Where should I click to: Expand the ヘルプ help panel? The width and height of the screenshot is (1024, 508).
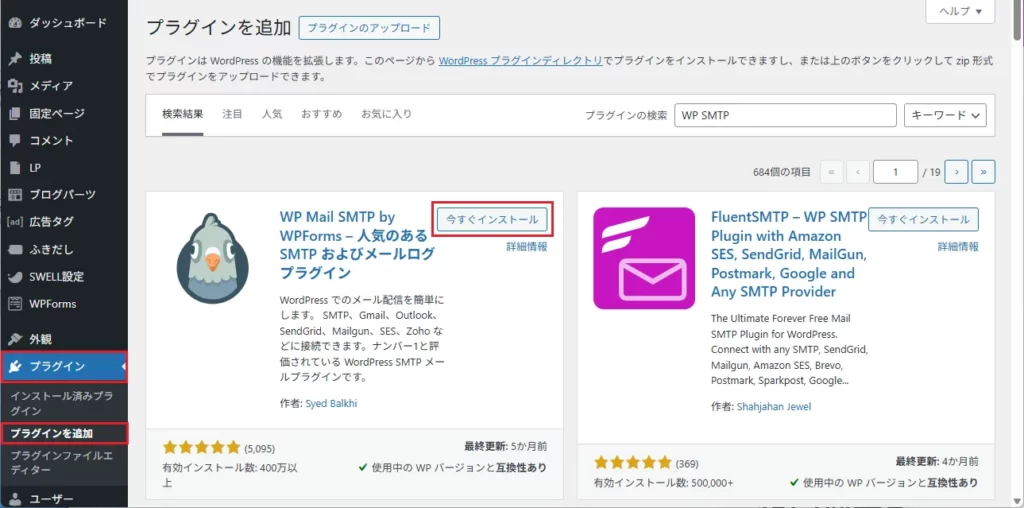pyautogui.click(x=961, y=11)
